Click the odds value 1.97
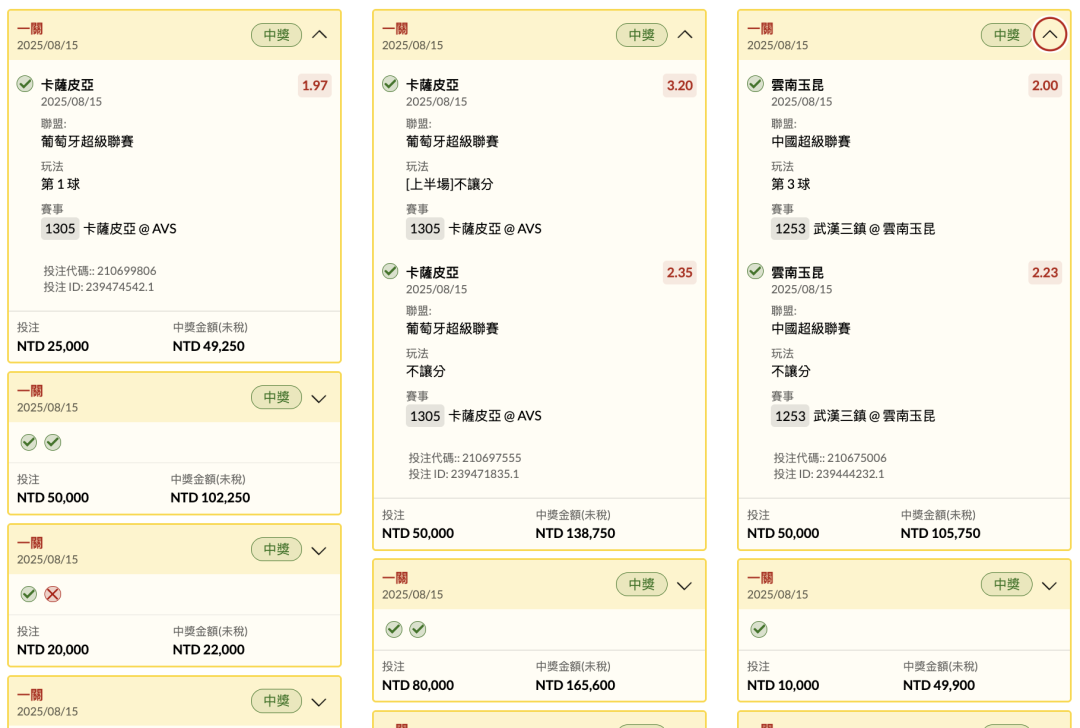This screenshot has width=1080, height=728. coord(315,85)
